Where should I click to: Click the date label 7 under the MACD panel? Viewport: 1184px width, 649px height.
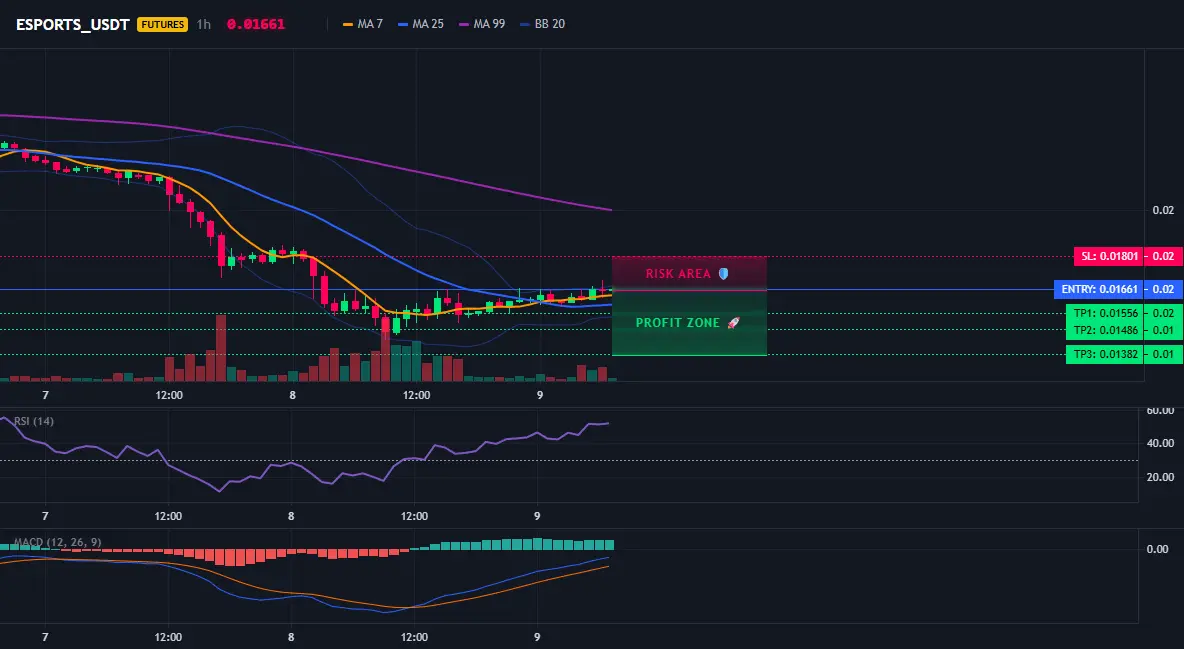coord(45,637)
